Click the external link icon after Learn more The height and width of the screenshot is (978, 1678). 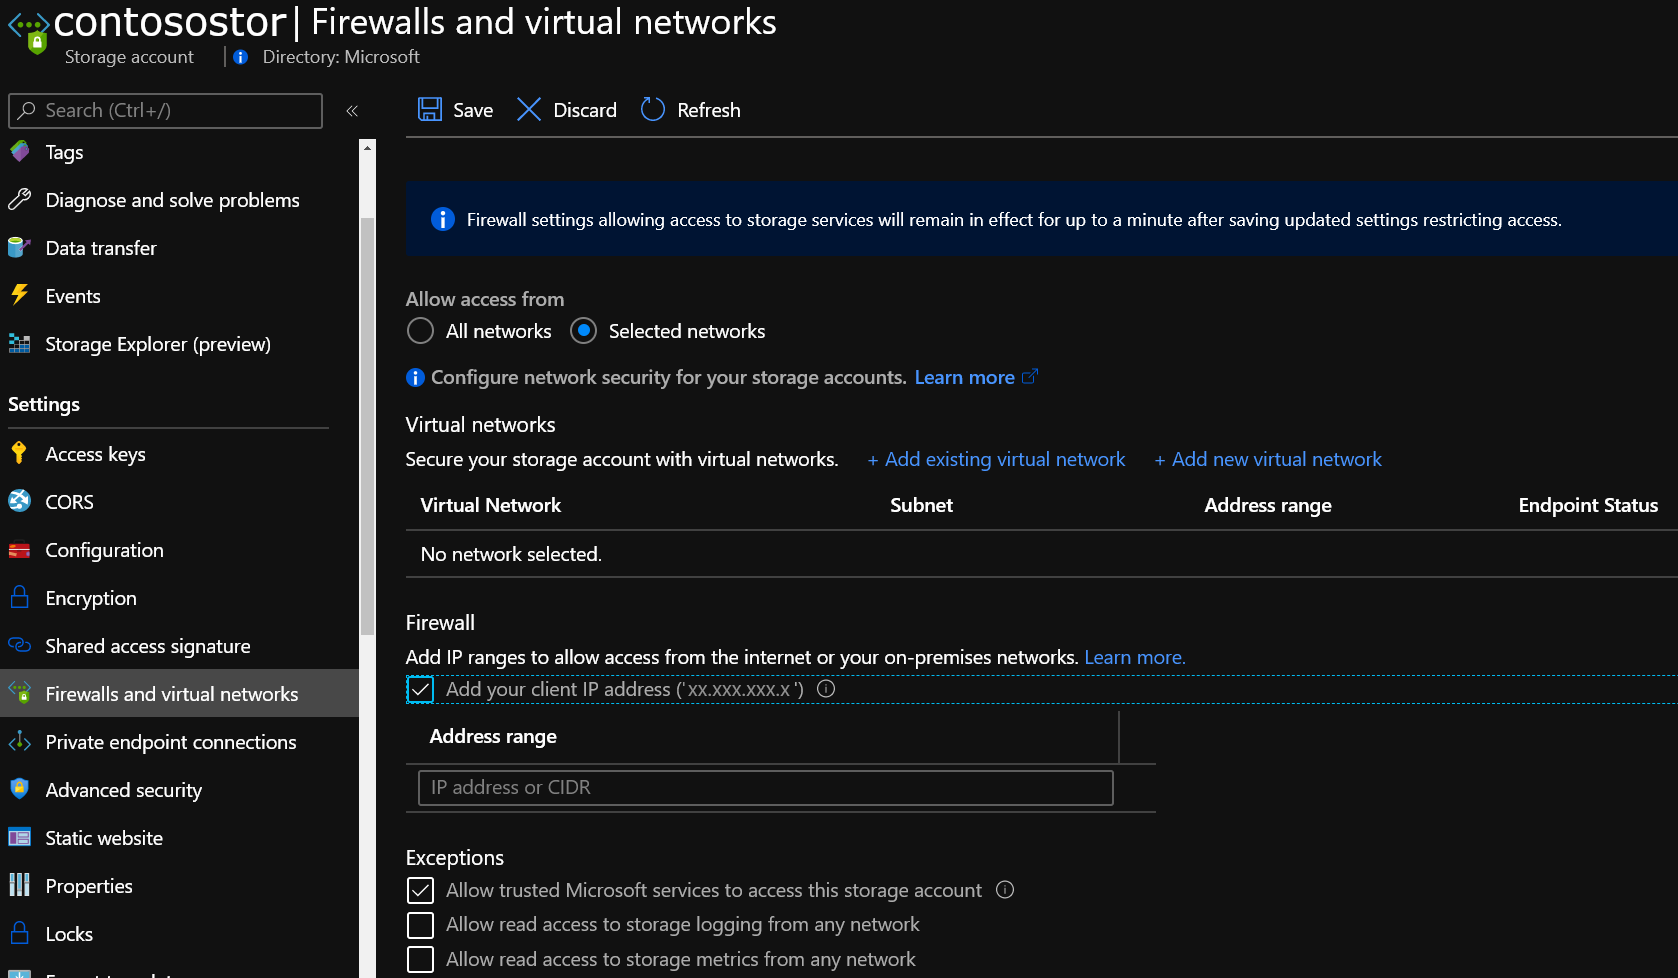coord(1029,376)
